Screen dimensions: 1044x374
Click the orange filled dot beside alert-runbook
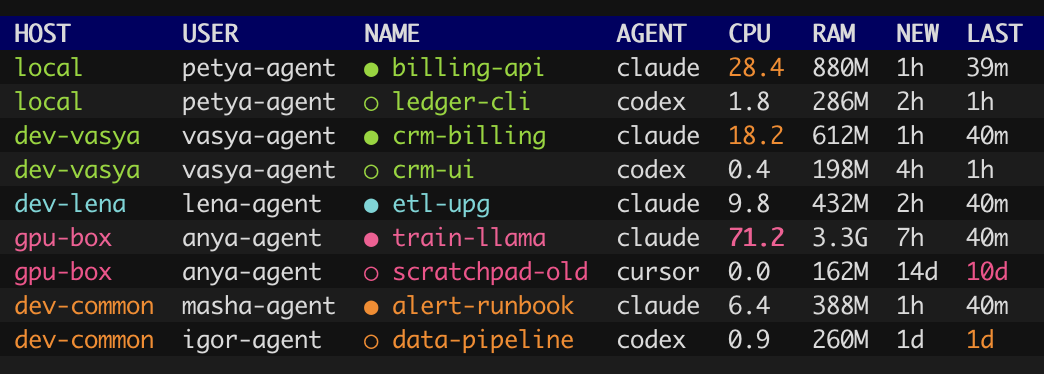[372, 307]
